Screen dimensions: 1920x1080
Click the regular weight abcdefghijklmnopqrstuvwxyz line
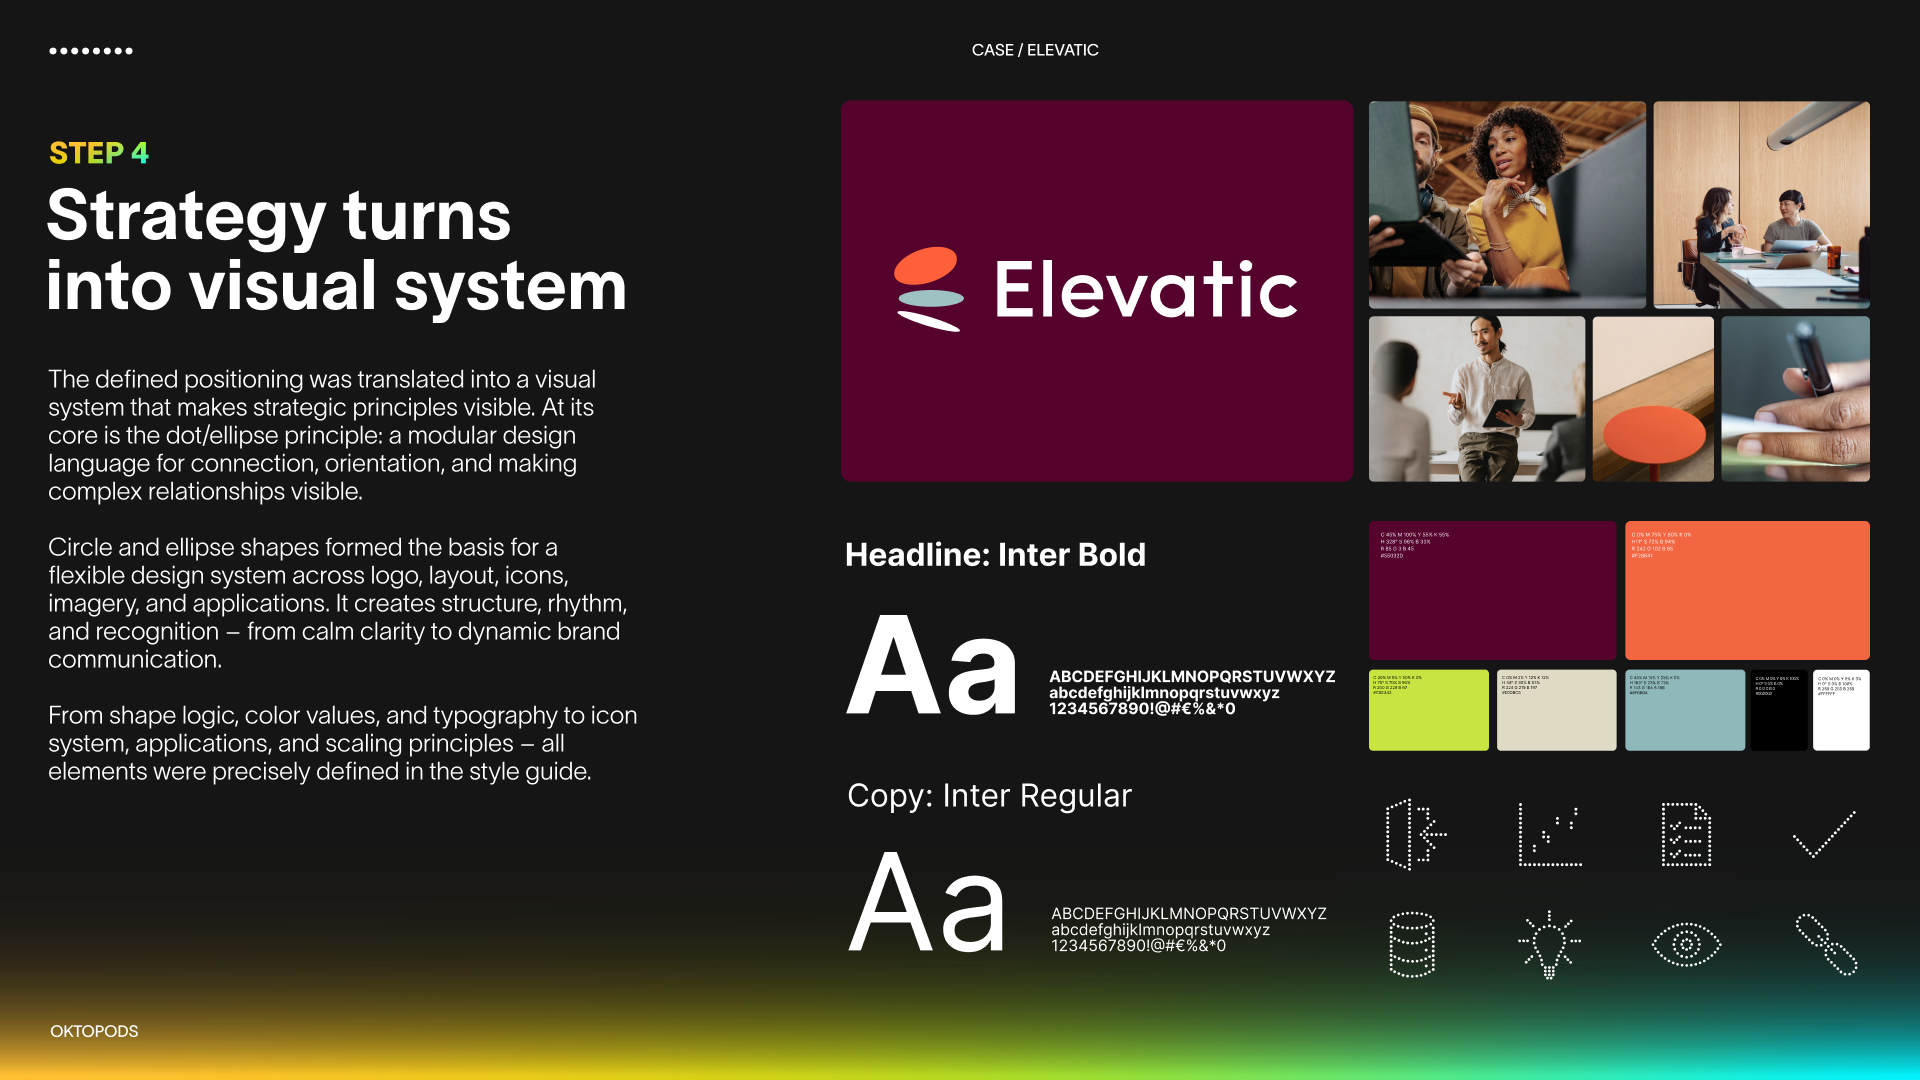(1160, 930)
